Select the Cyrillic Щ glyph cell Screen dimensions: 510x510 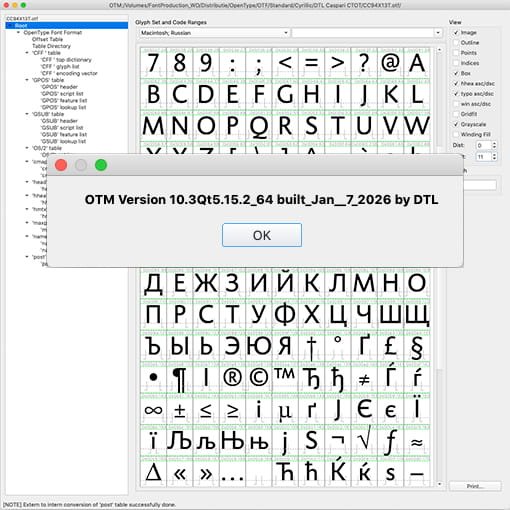tap(417, 315)
